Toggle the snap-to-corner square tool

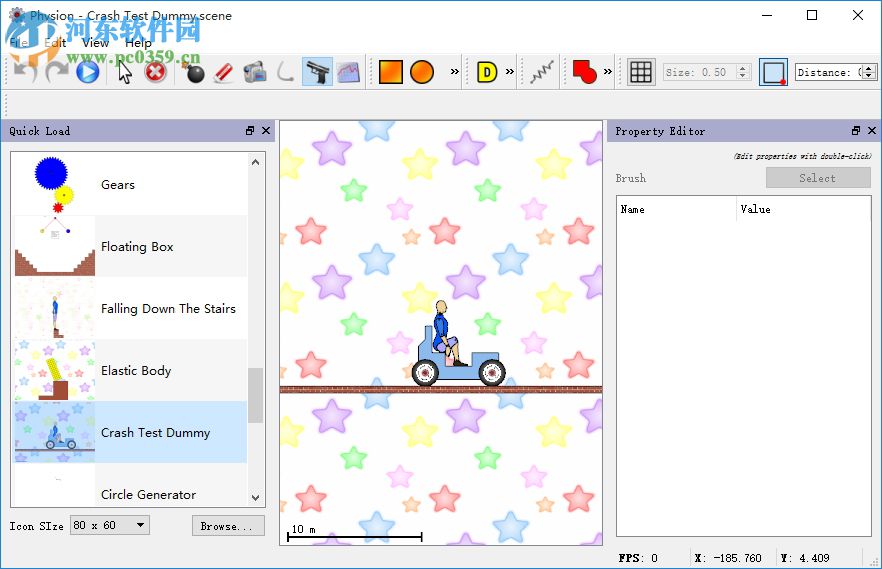(x=773, y=72)
